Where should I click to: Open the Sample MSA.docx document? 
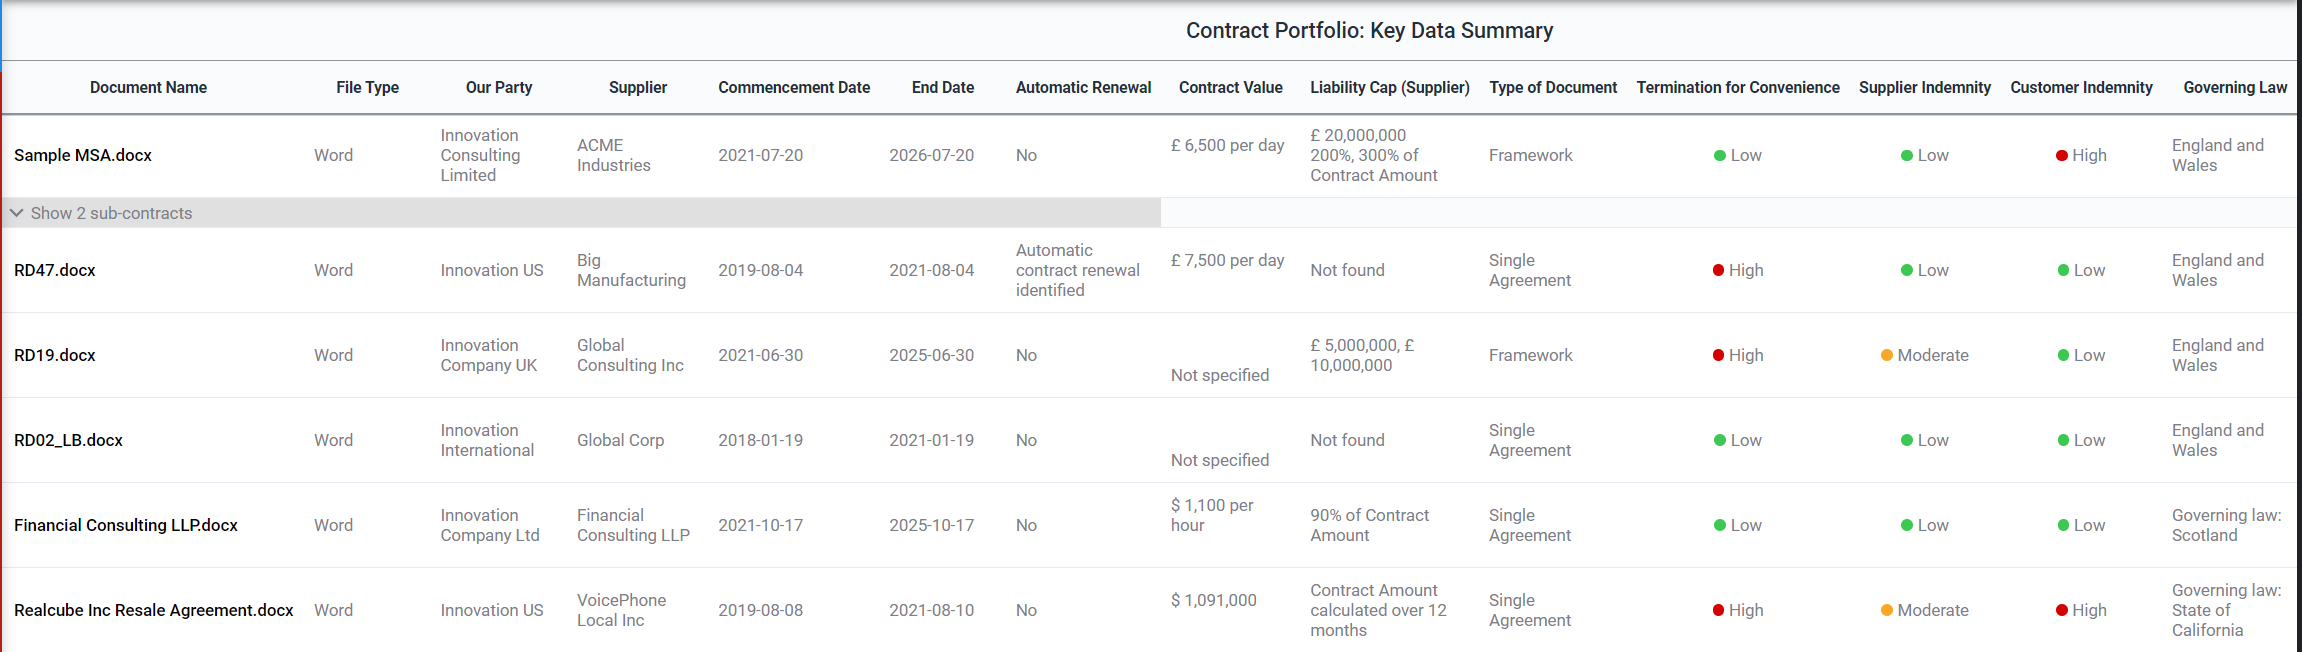pyautogui.click(x=83, y=156)
